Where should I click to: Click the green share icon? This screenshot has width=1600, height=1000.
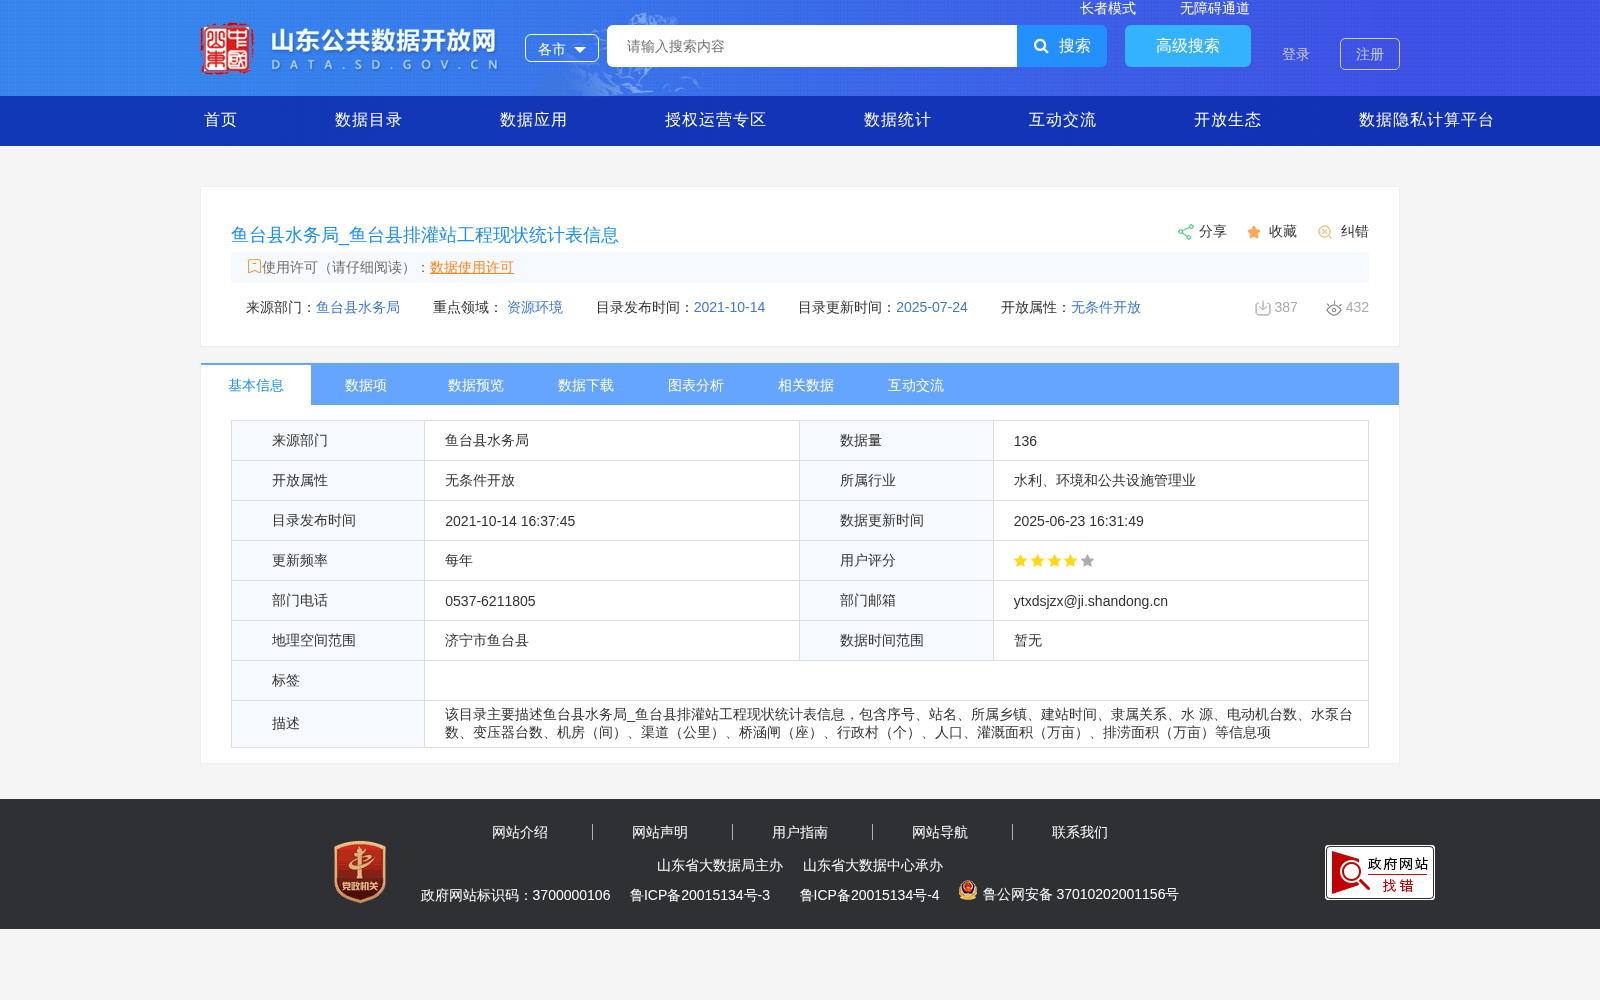pyautogui.click(x=1185, y=232)
